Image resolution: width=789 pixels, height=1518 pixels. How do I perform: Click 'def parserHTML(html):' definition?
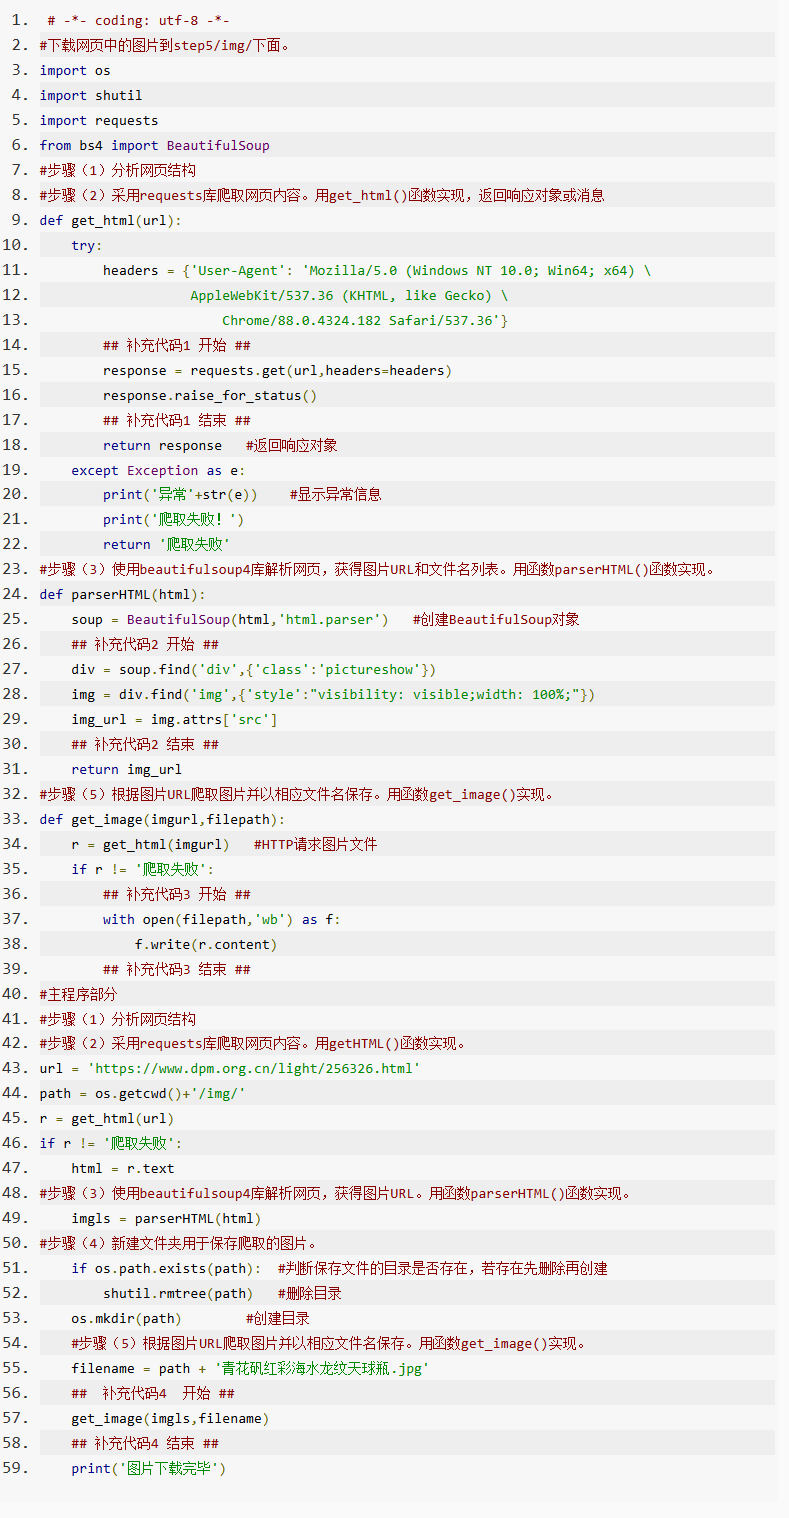(123, 594)
